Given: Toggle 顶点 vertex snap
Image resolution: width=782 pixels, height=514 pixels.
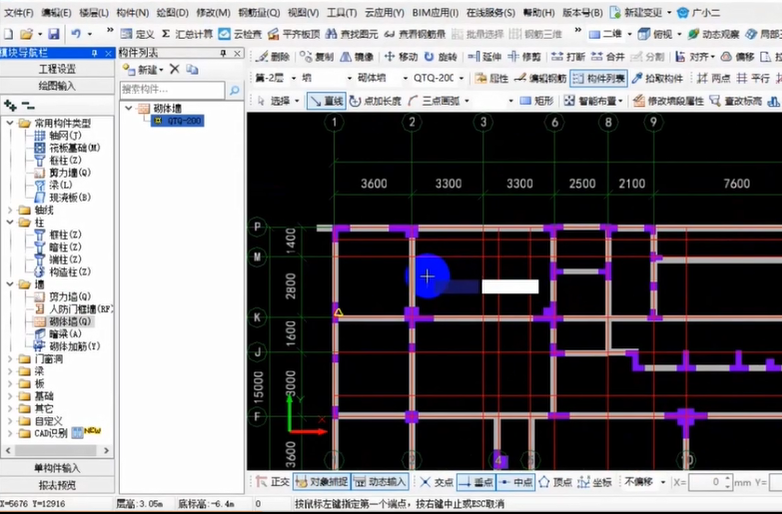Looking at the screenshot, I should point(555,482).
